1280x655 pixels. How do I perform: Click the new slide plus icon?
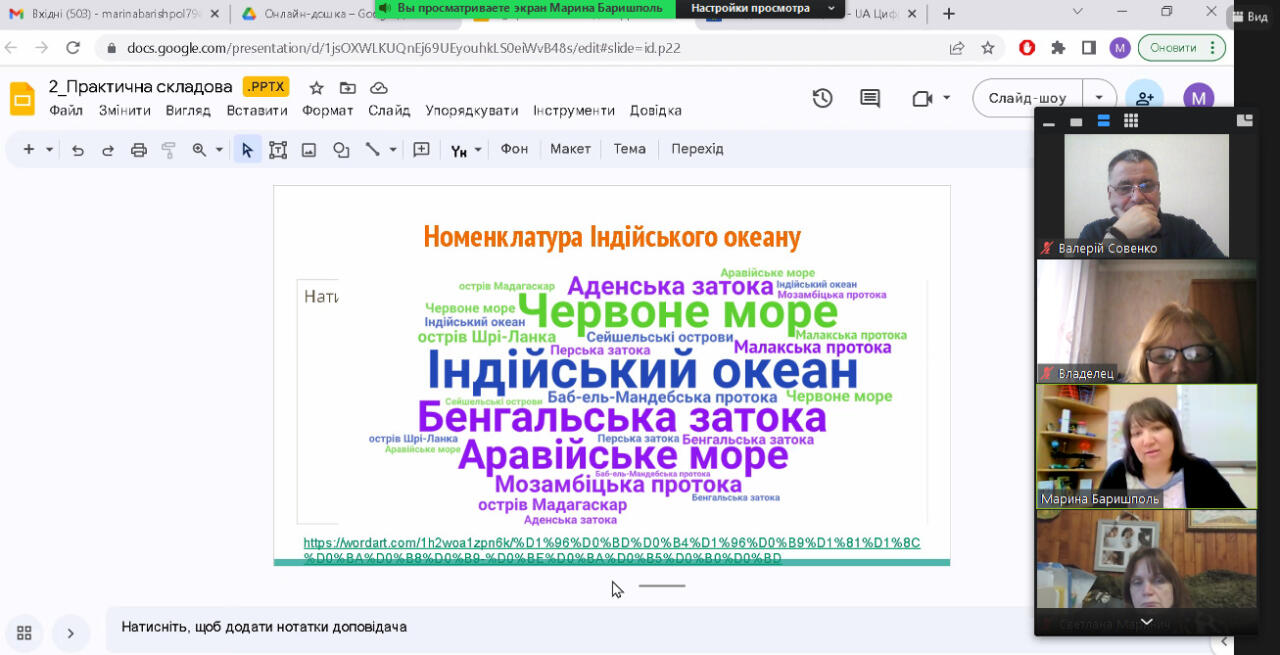pos(28,149)
